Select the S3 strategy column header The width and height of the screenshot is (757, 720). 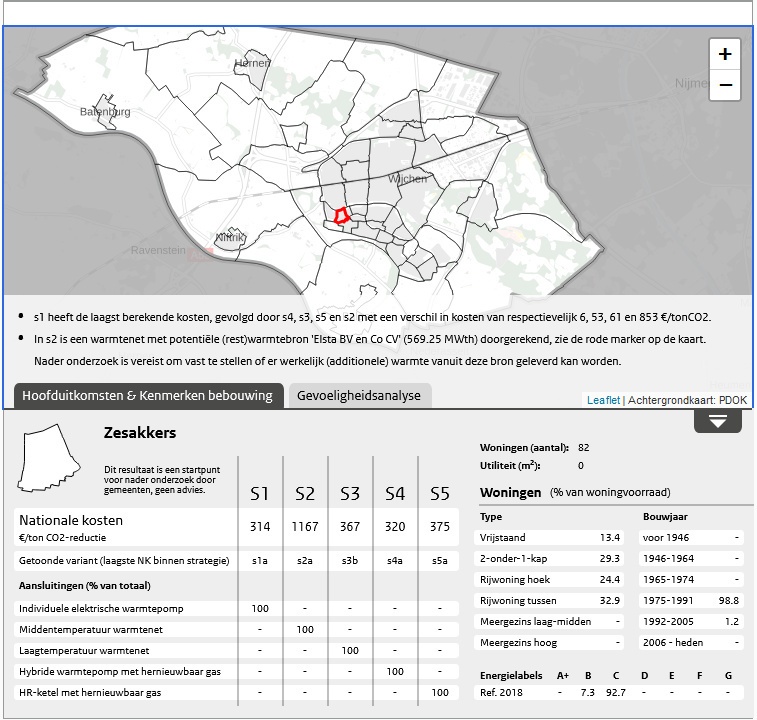[x=350, y=494]
